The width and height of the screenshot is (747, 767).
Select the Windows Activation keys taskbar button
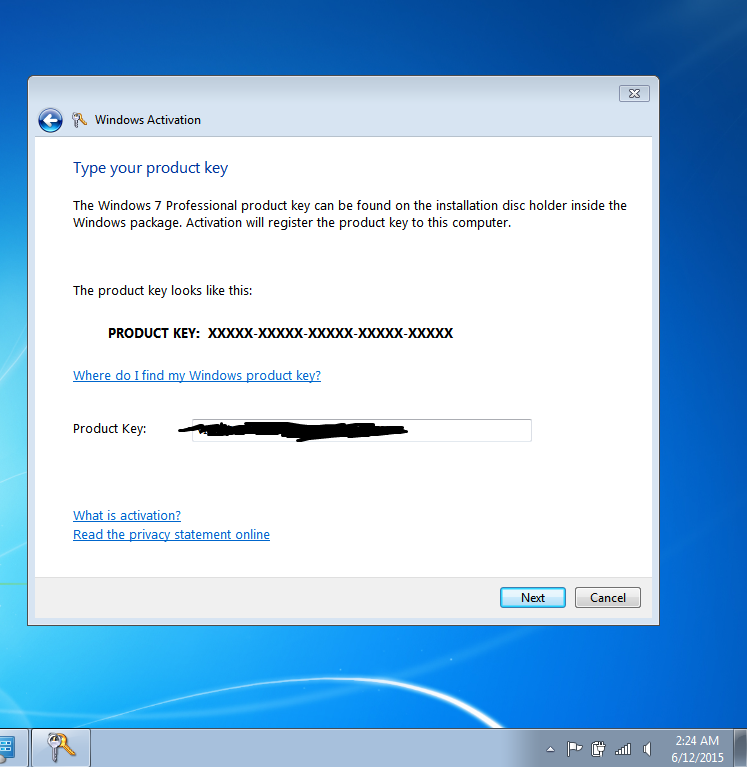pos(61,747)
